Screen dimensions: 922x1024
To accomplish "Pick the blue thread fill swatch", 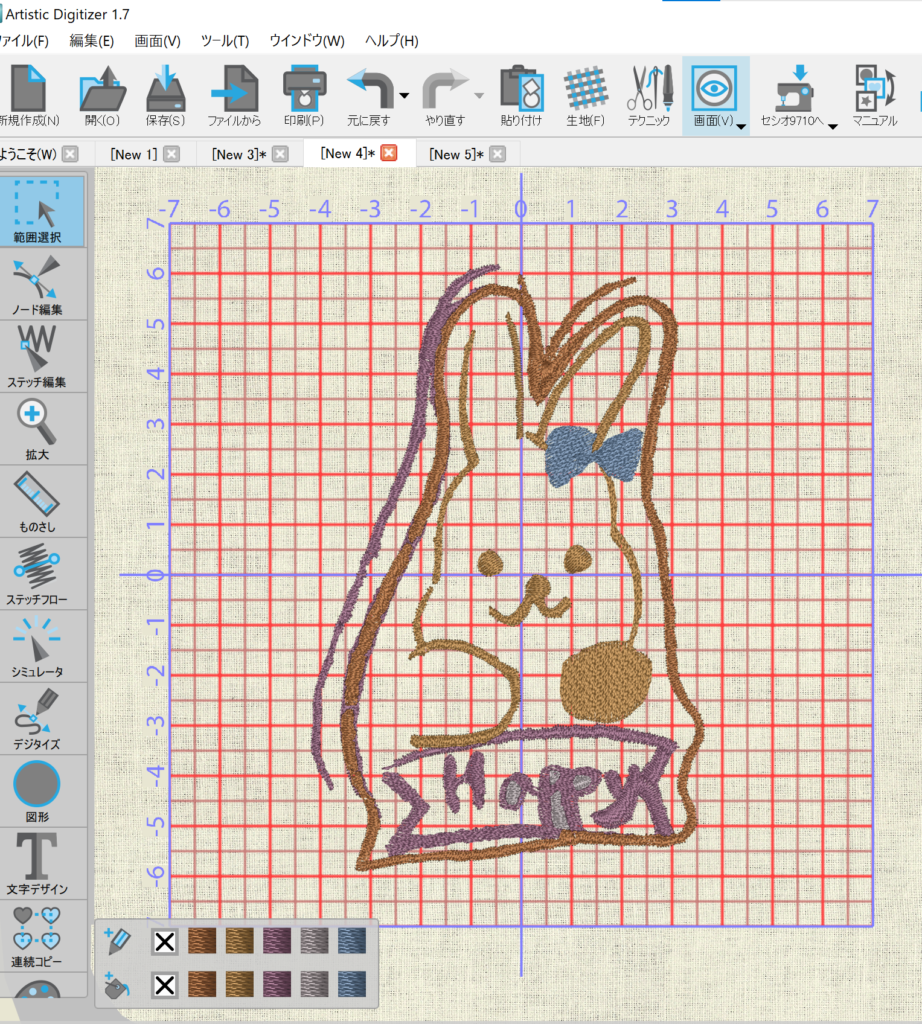I will tap(350, 986).
